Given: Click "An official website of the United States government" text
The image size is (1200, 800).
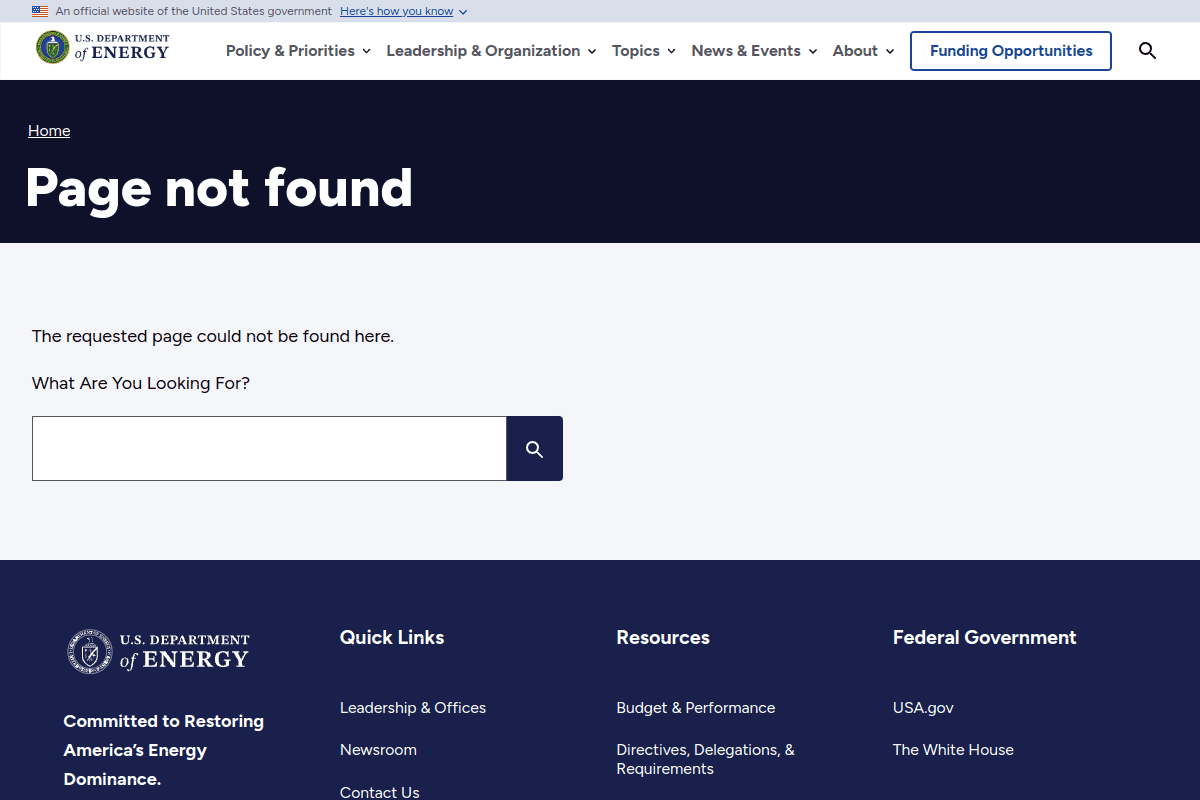Looking at the screenshot, I should 194,11.
